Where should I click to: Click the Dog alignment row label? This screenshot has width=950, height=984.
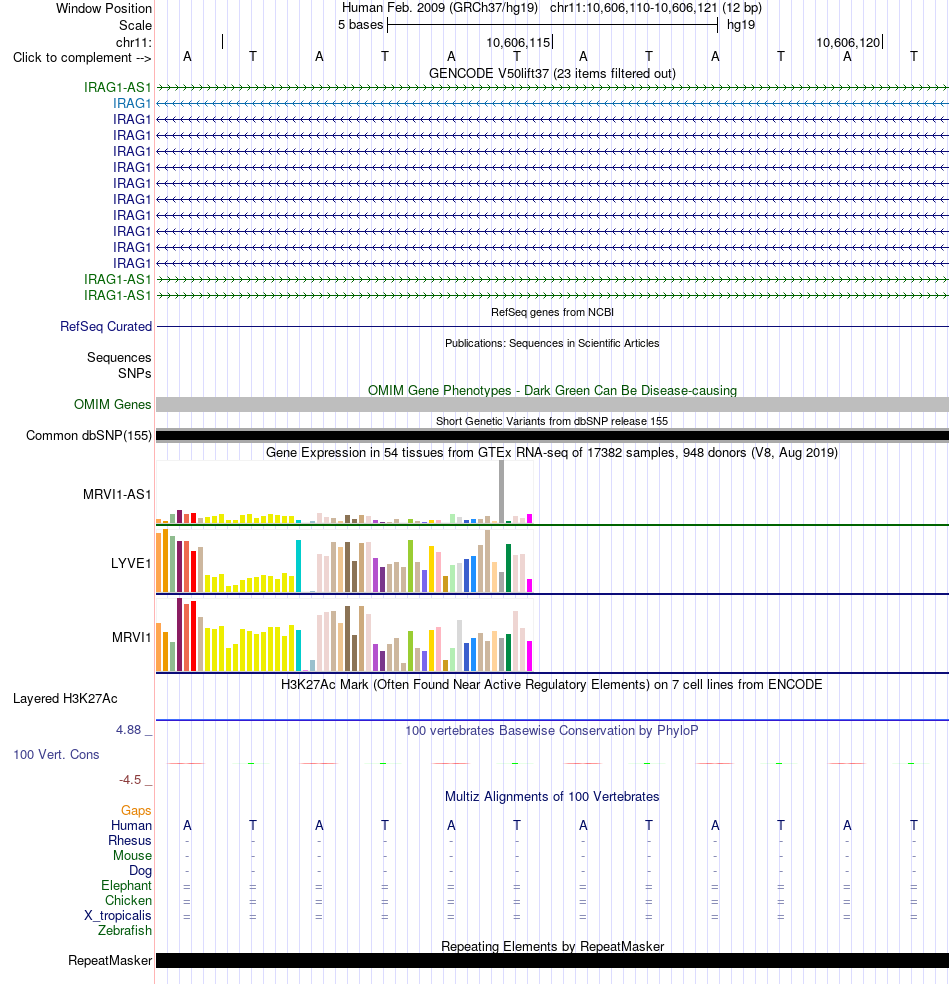click(x=141, y=871)
